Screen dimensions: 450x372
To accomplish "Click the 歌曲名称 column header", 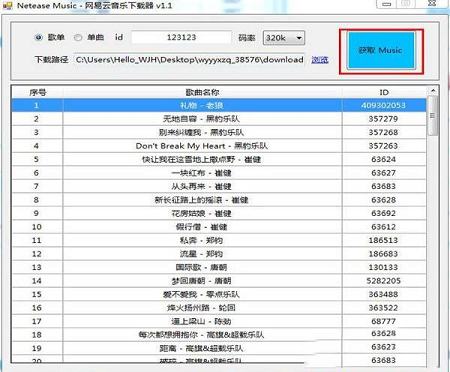I will pos(202,92).
